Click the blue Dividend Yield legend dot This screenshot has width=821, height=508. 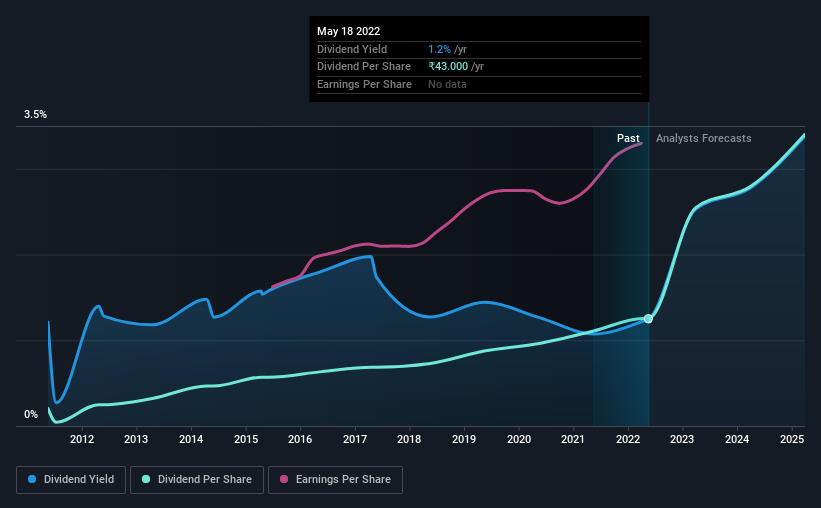point(32,479)
